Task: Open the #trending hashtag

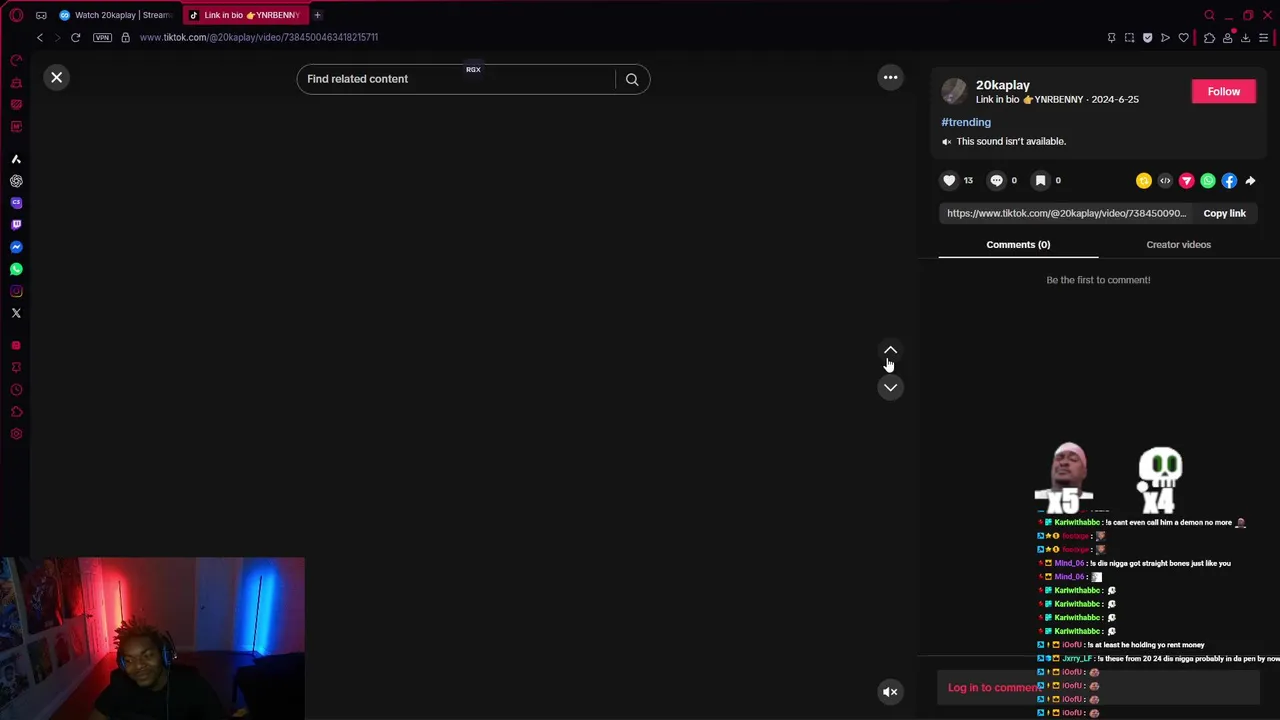Action: 966,122
